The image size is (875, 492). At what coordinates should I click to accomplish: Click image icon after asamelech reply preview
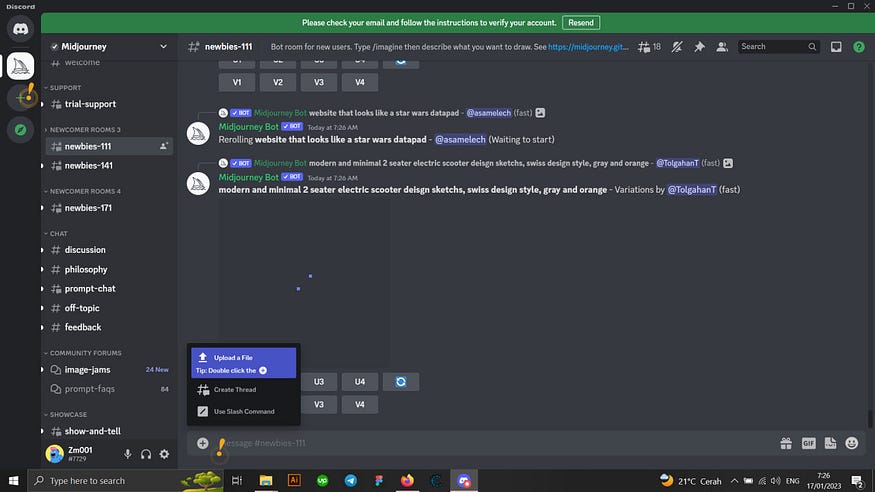pos(540,113)
